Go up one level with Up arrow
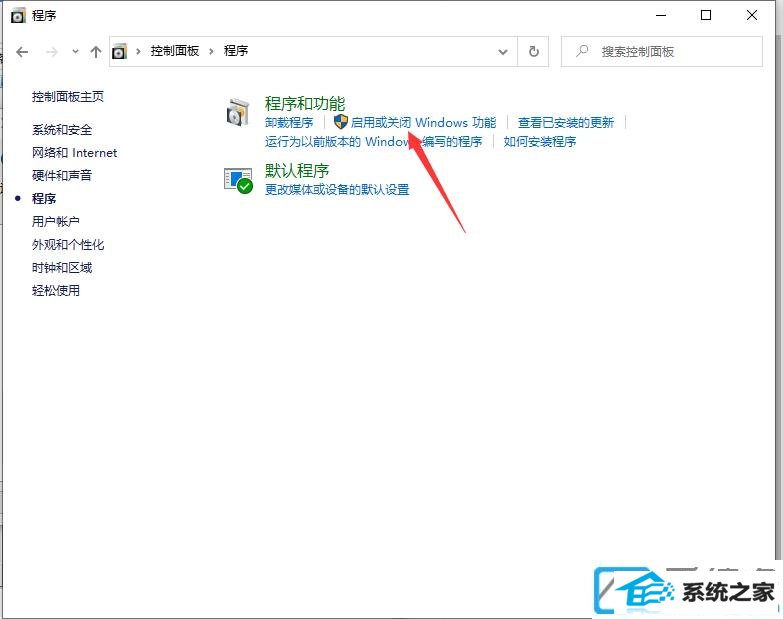 click(95, 51)
